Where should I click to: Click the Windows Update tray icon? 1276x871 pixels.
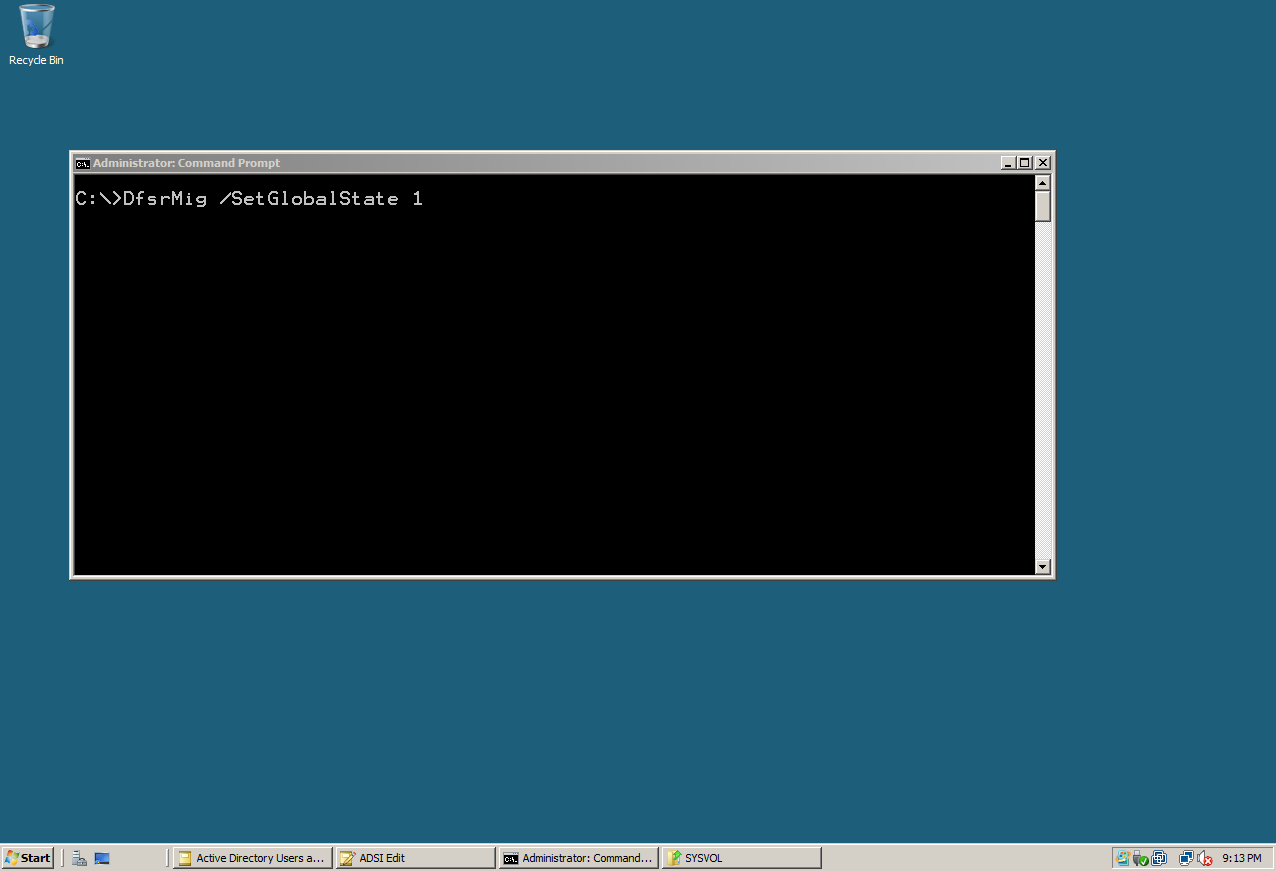click(1124, 858)
